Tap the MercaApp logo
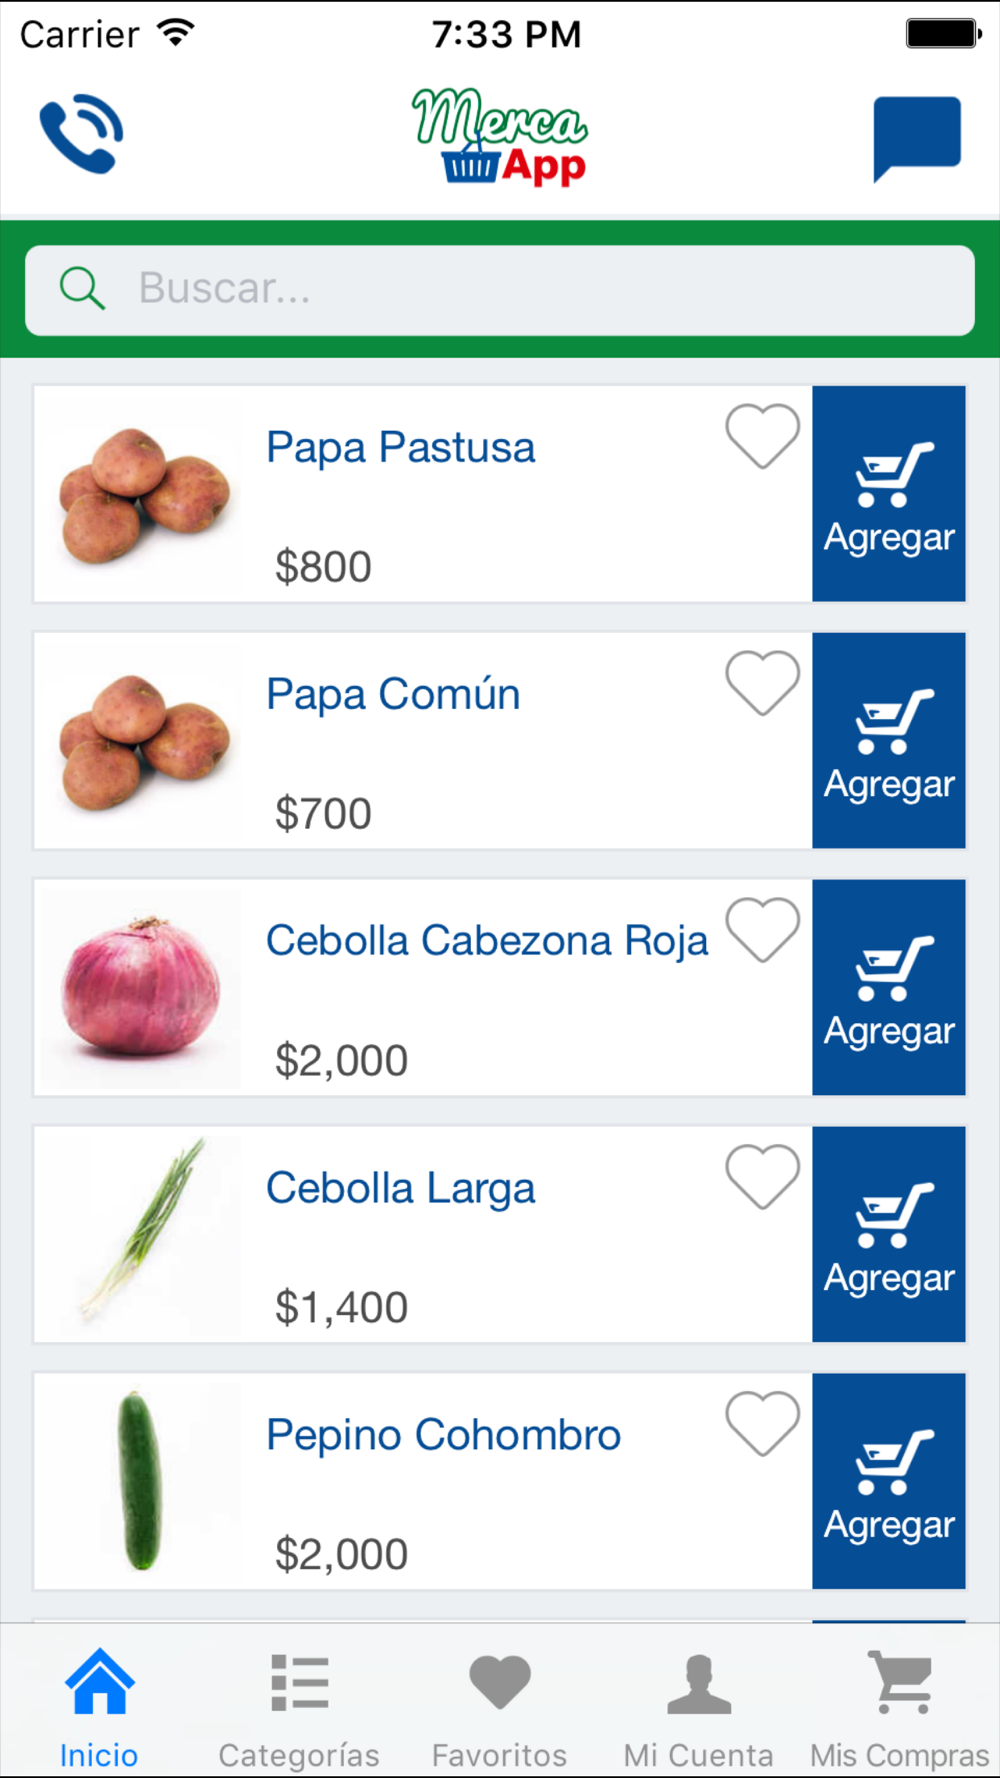This screenshot has width=1000, height=1778. (x=500, y=137)
